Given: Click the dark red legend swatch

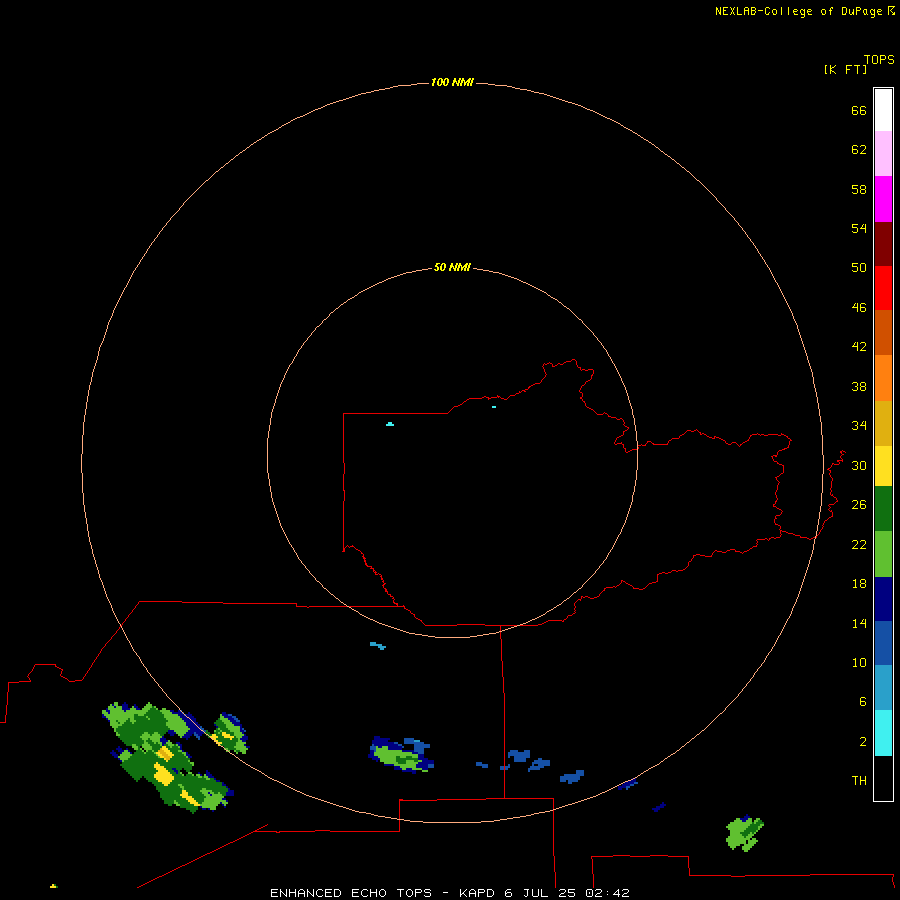Looking at the screenshot, I should 883,244.
